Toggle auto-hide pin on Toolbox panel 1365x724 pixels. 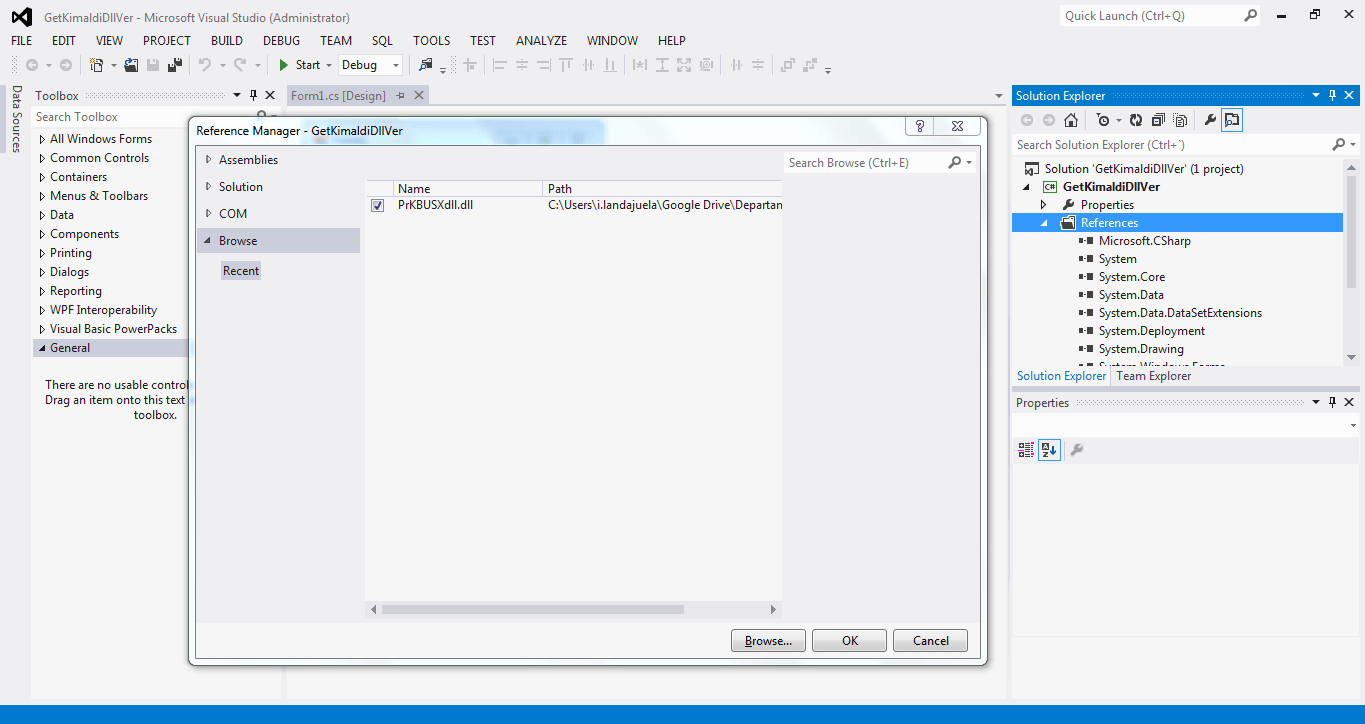253,95
